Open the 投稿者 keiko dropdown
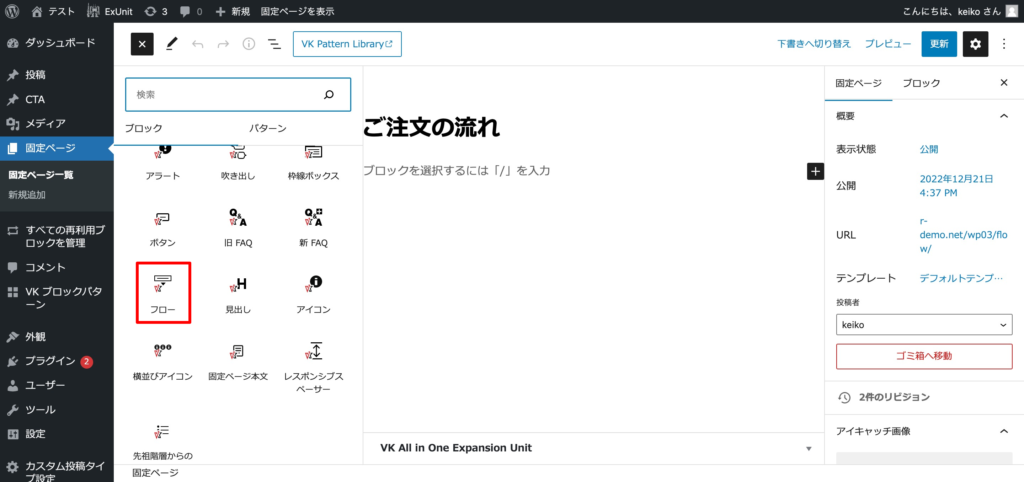The width and height of the screenshot is (1024, 482). [x=923, y=324]
